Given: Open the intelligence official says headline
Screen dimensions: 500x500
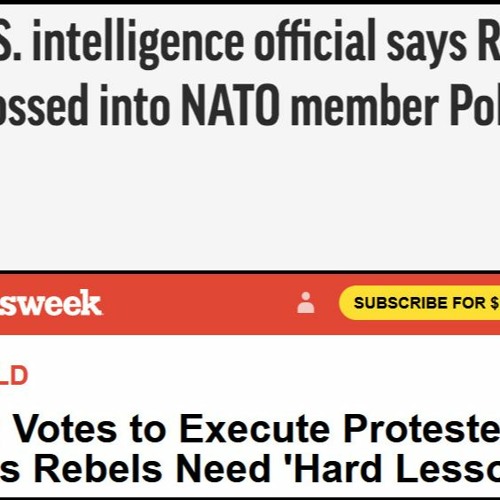Looking at the screenshot, I should tap(250, 44).
